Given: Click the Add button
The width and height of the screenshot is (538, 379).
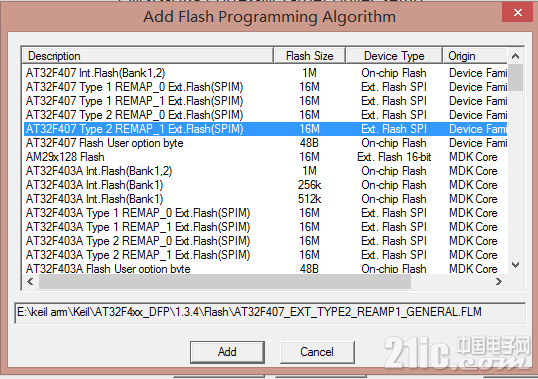Looking at the screenshot, I should click(x=227, y=352).
